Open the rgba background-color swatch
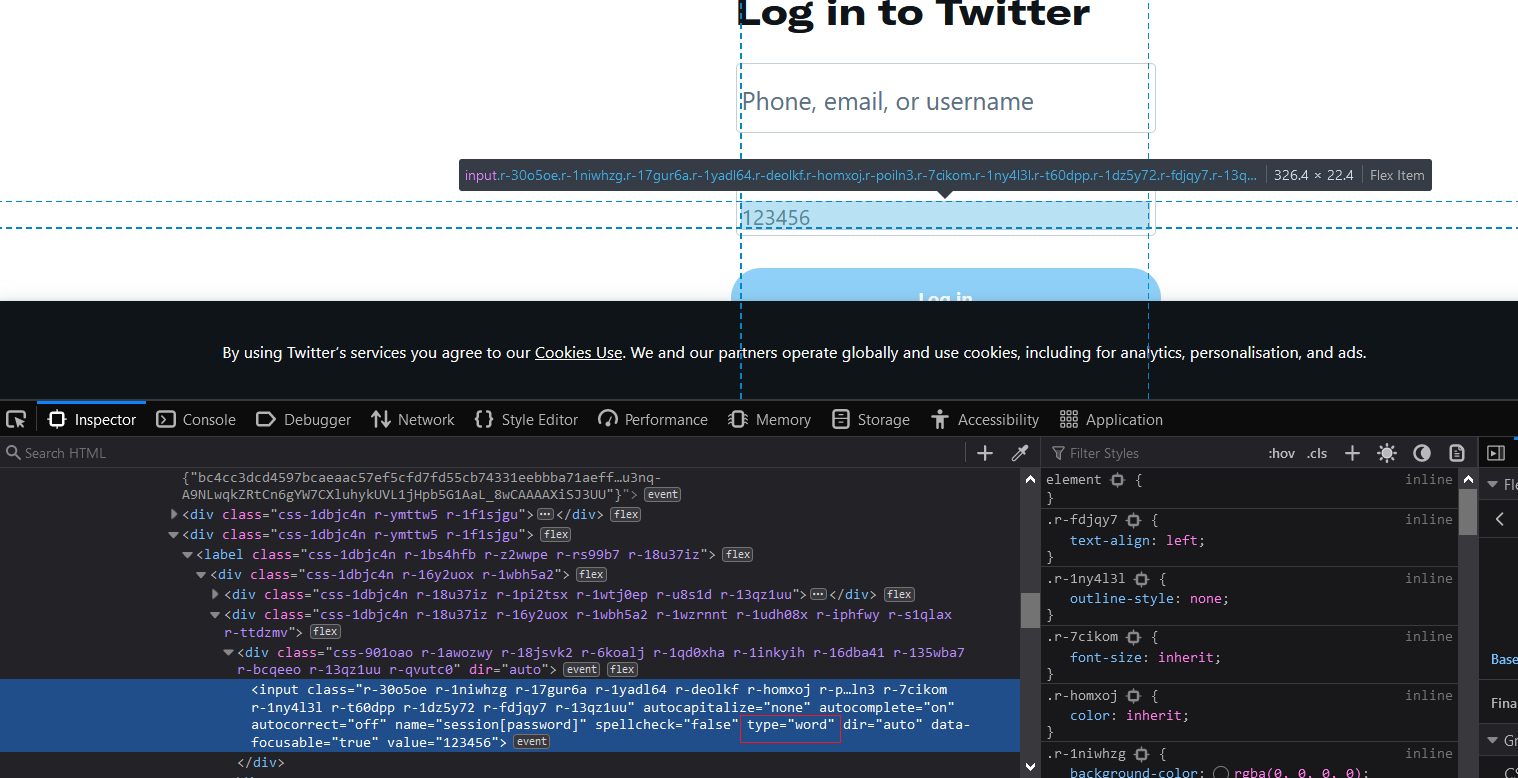Viewport: 1518px width, 778px height. point(1220,773)
